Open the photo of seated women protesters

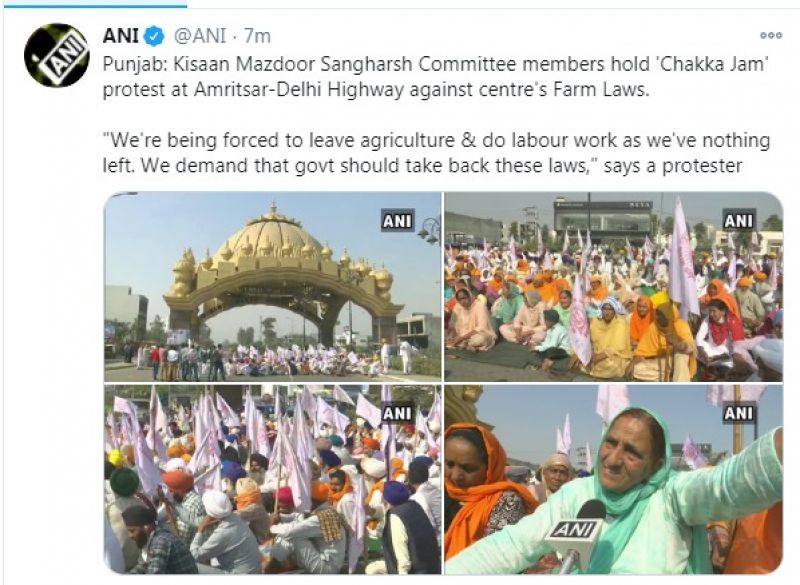614,287
